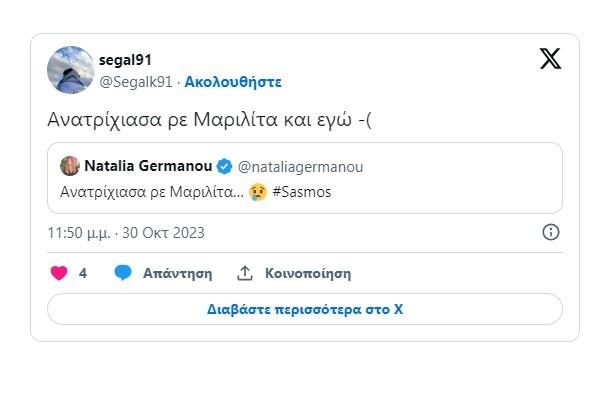Open the @nataliagermanou handle
606x397 pixels.
point(300,167)
